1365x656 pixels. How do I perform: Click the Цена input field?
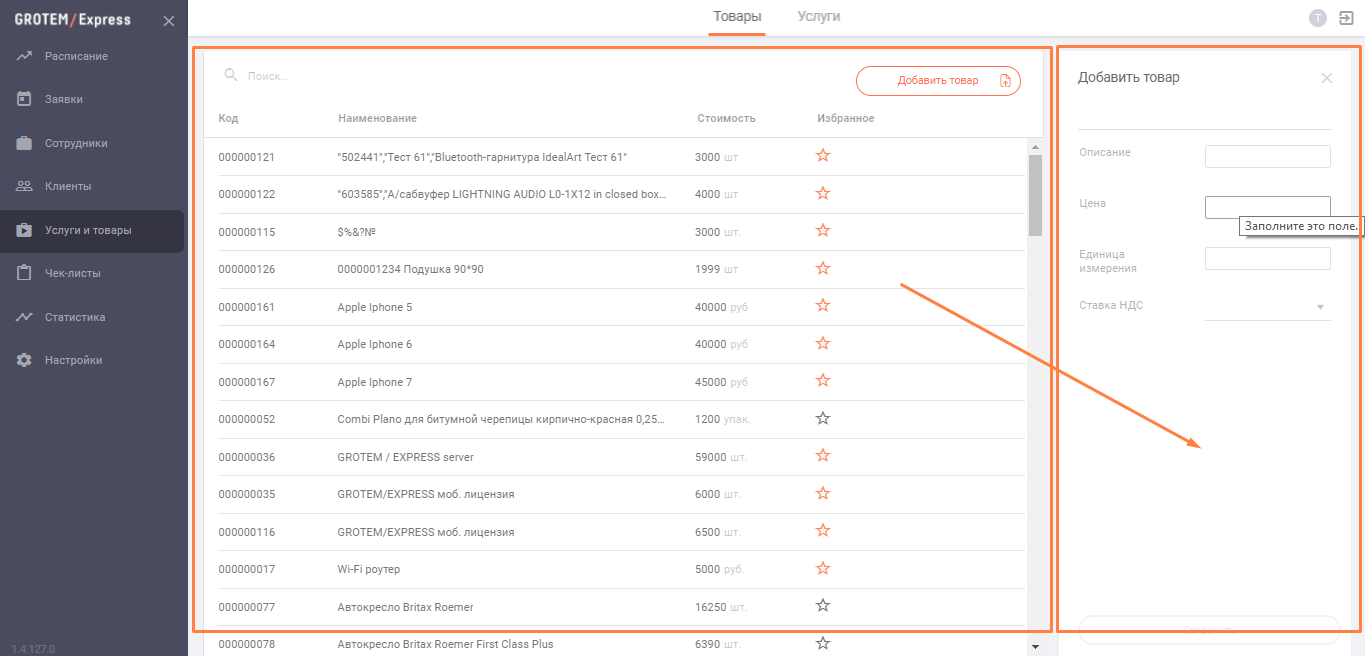(1267, 207)
